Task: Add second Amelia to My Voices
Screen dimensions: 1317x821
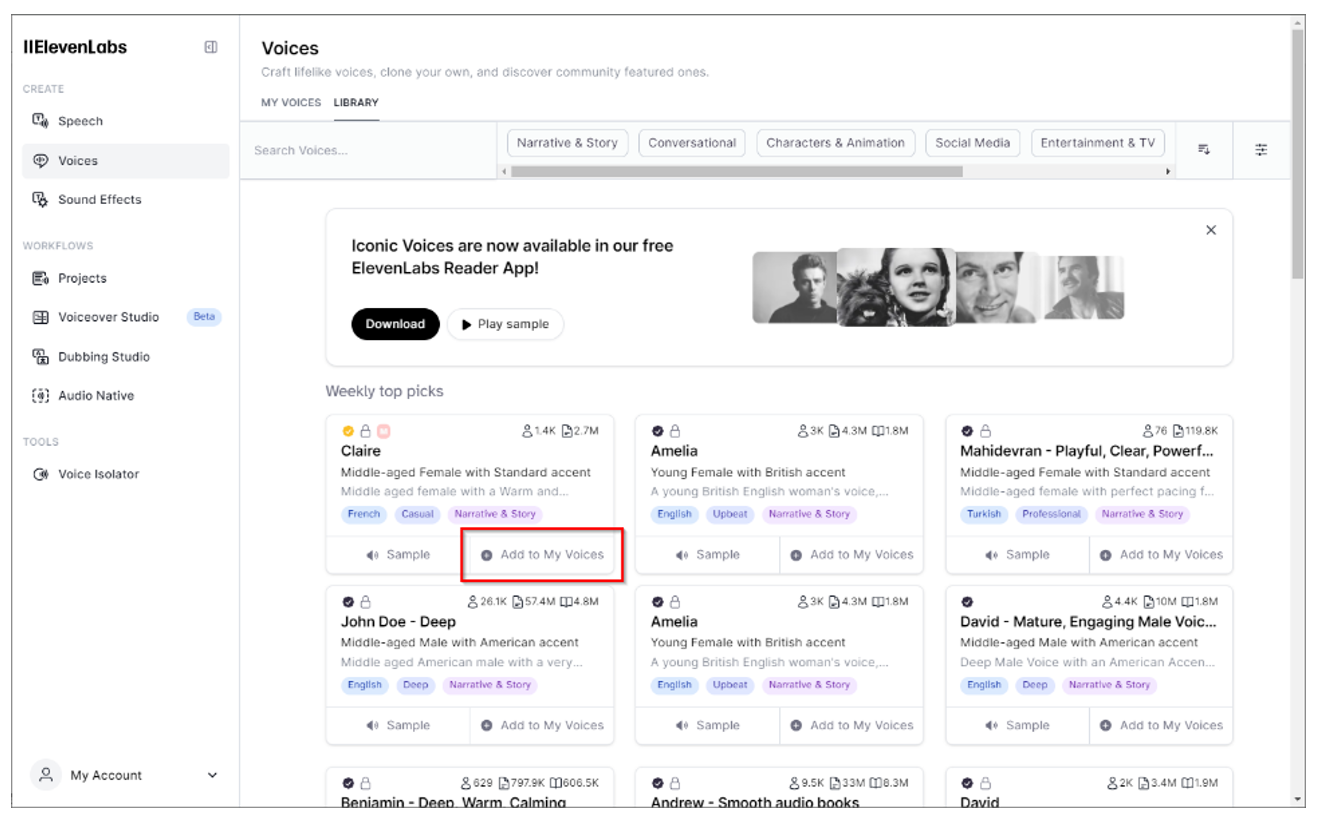Action: (x=852, y=726)
